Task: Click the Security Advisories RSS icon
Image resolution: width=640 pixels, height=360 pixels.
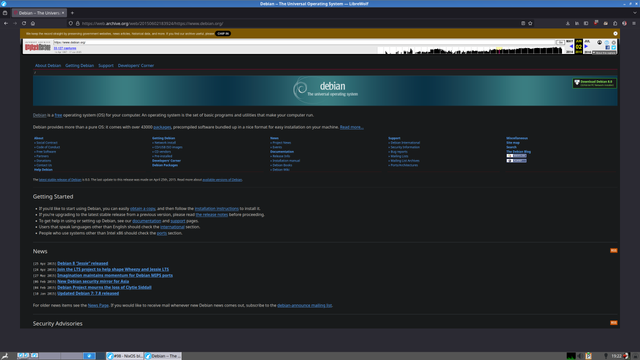Action: 613,323
